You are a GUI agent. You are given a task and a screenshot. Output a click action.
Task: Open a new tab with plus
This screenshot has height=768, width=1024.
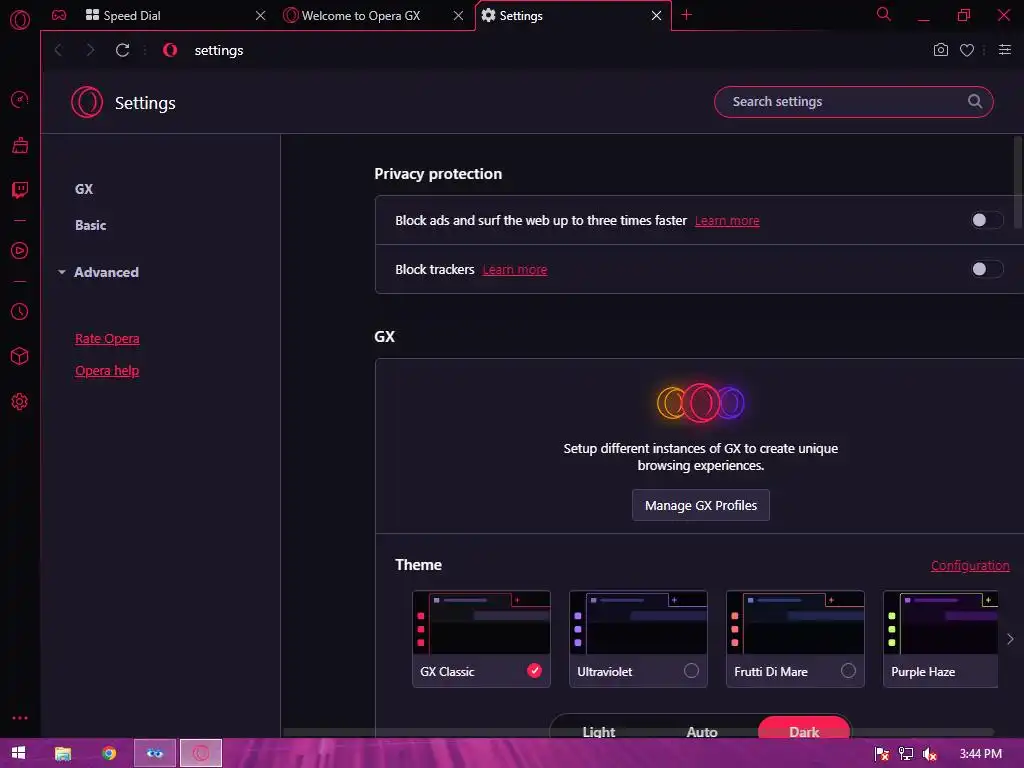[x=686, y=14]
